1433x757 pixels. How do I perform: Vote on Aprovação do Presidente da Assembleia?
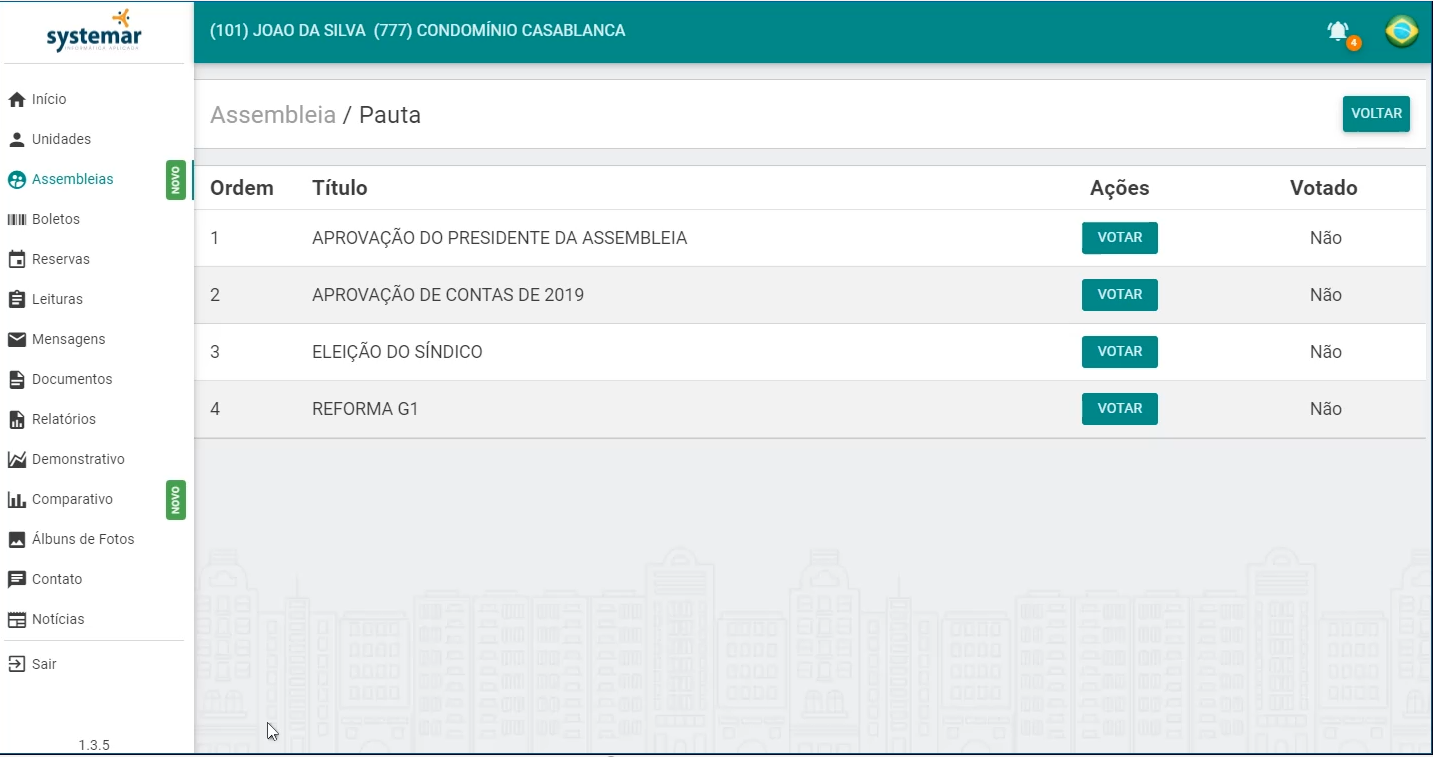1119,238
